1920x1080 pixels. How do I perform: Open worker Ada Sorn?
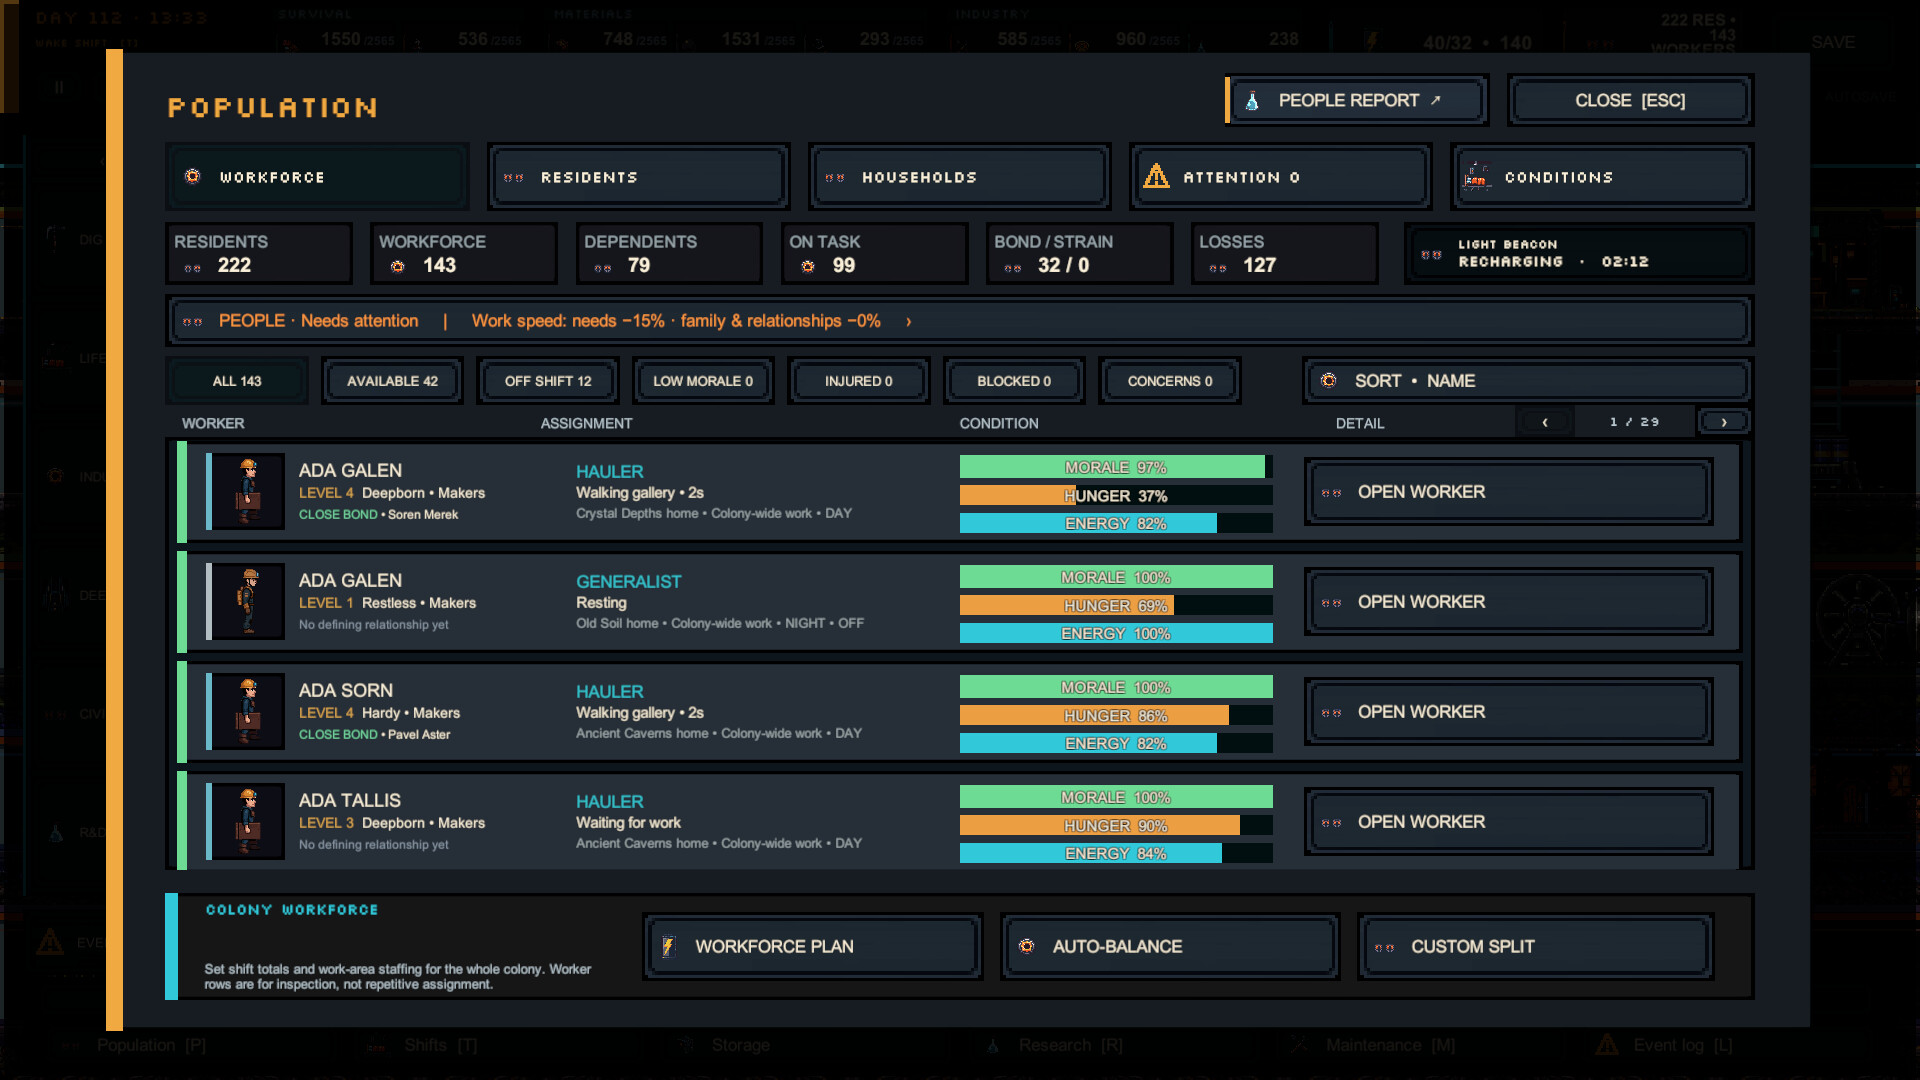click(x=1509, y=712)
